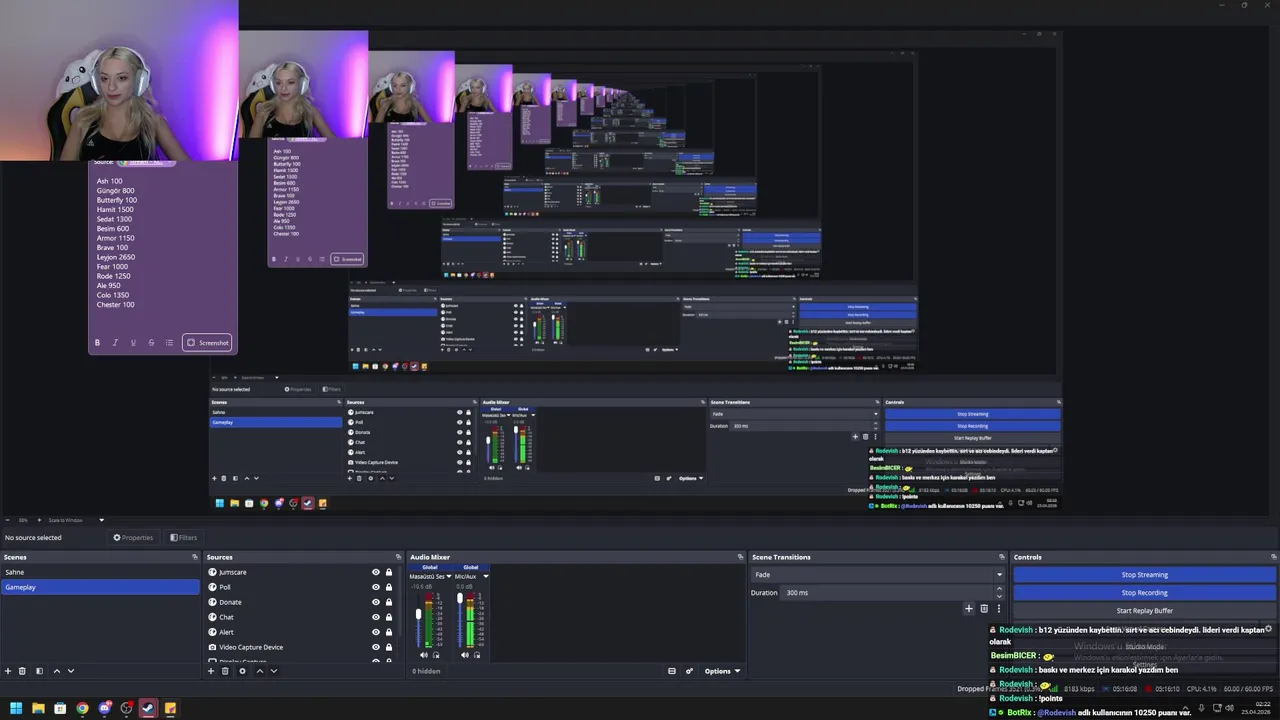Adjust the Duration stepper arrows
Screen dimensions: 1280x720
click(x=1000, y=593)
